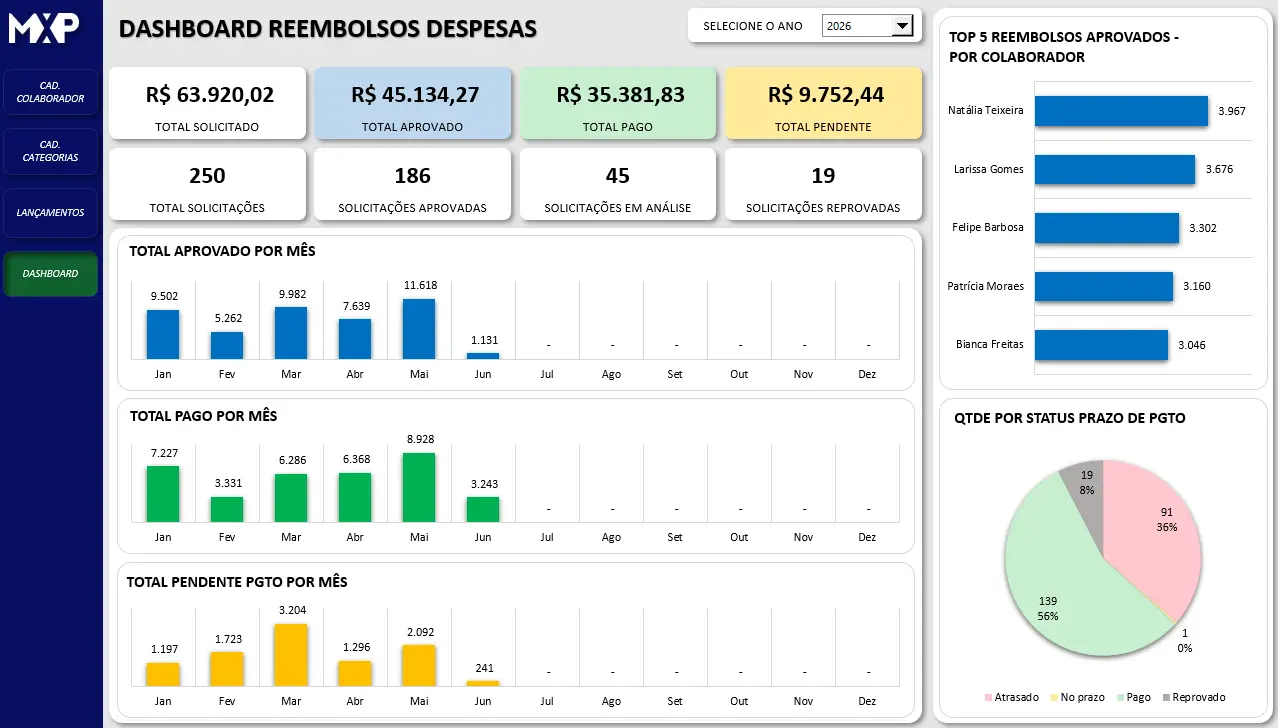Go to LANÇAMENTOS section
This screenshot has width=1278, height=728.
pyautogui.click(x=50, y=212)
